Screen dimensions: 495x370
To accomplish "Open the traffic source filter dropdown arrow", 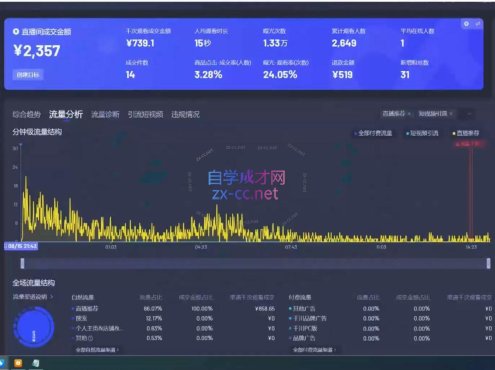I will (469, 114).
